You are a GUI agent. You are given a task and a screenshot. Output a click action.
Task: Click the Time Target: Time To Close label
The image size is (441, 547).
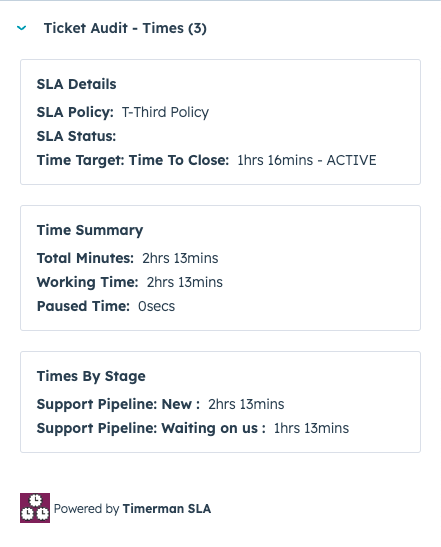[x=133, y=160]
